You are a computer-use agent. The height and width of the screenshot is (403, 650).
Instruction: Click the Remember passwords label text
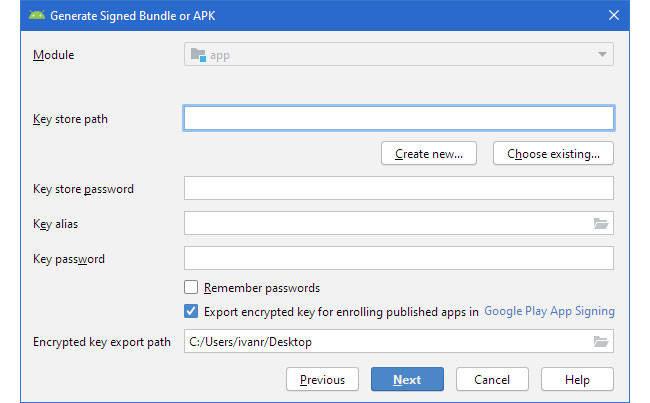(x=262, y=288)
